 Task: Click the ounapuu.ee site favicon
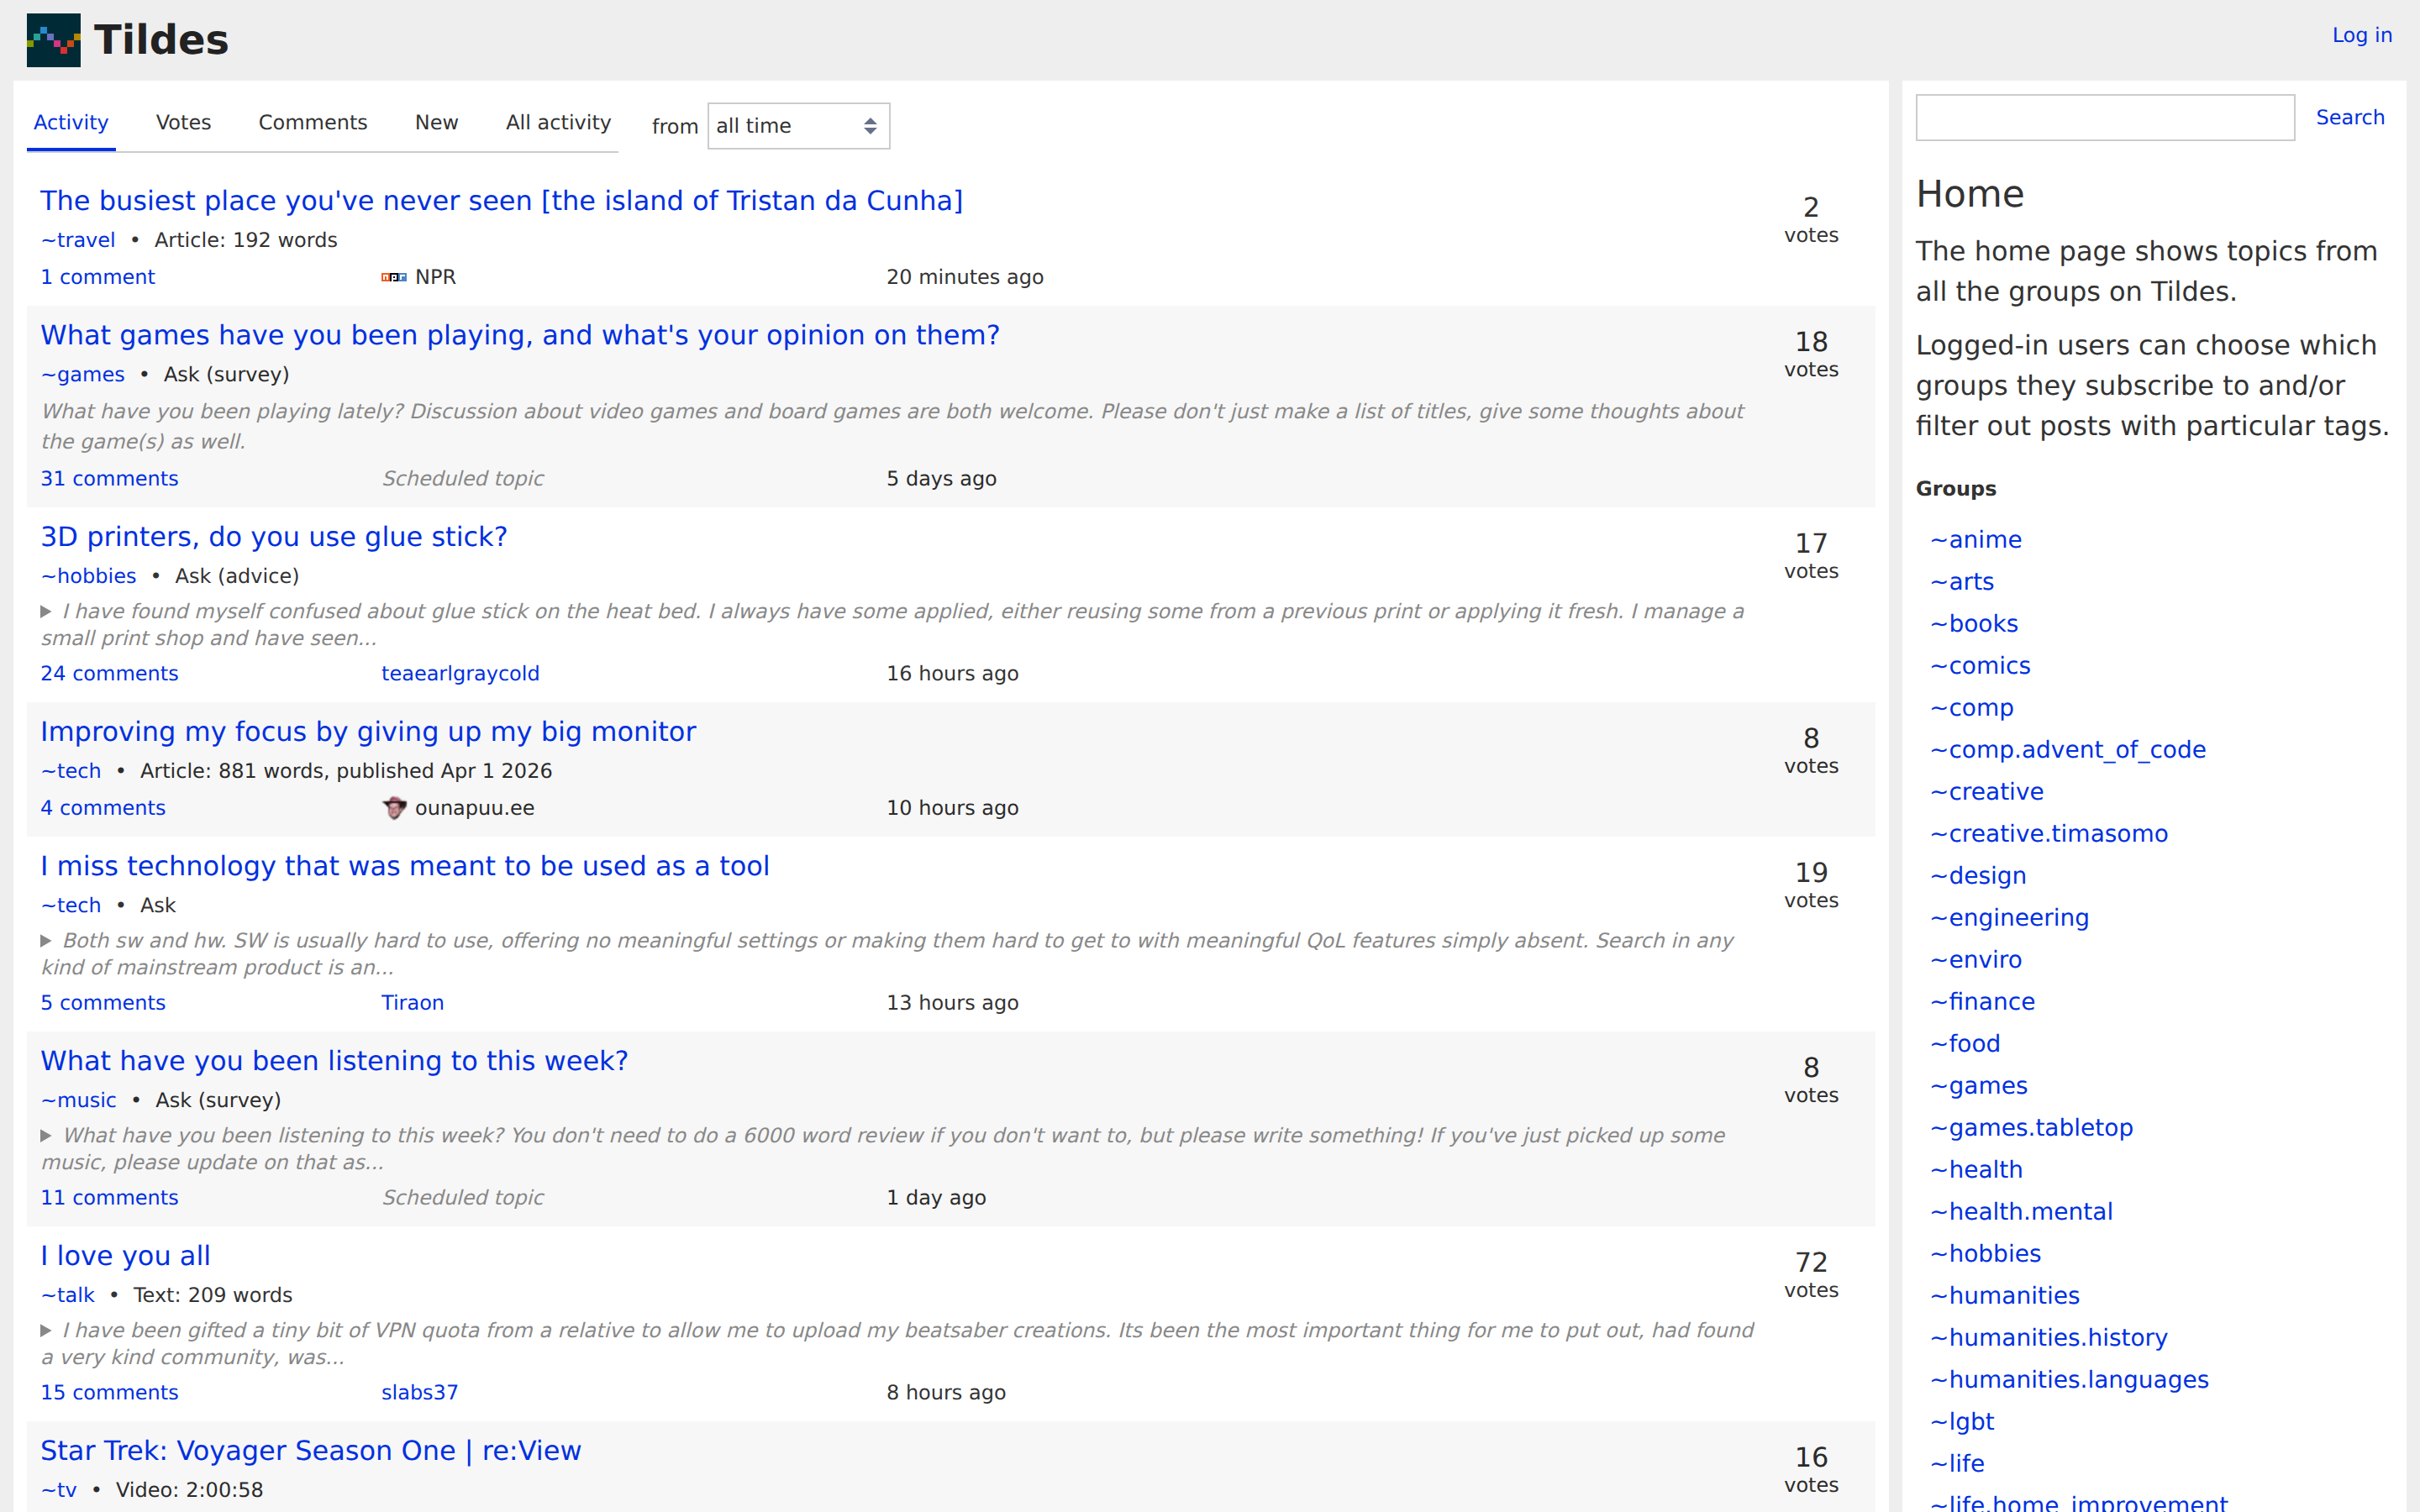(394, 808)
